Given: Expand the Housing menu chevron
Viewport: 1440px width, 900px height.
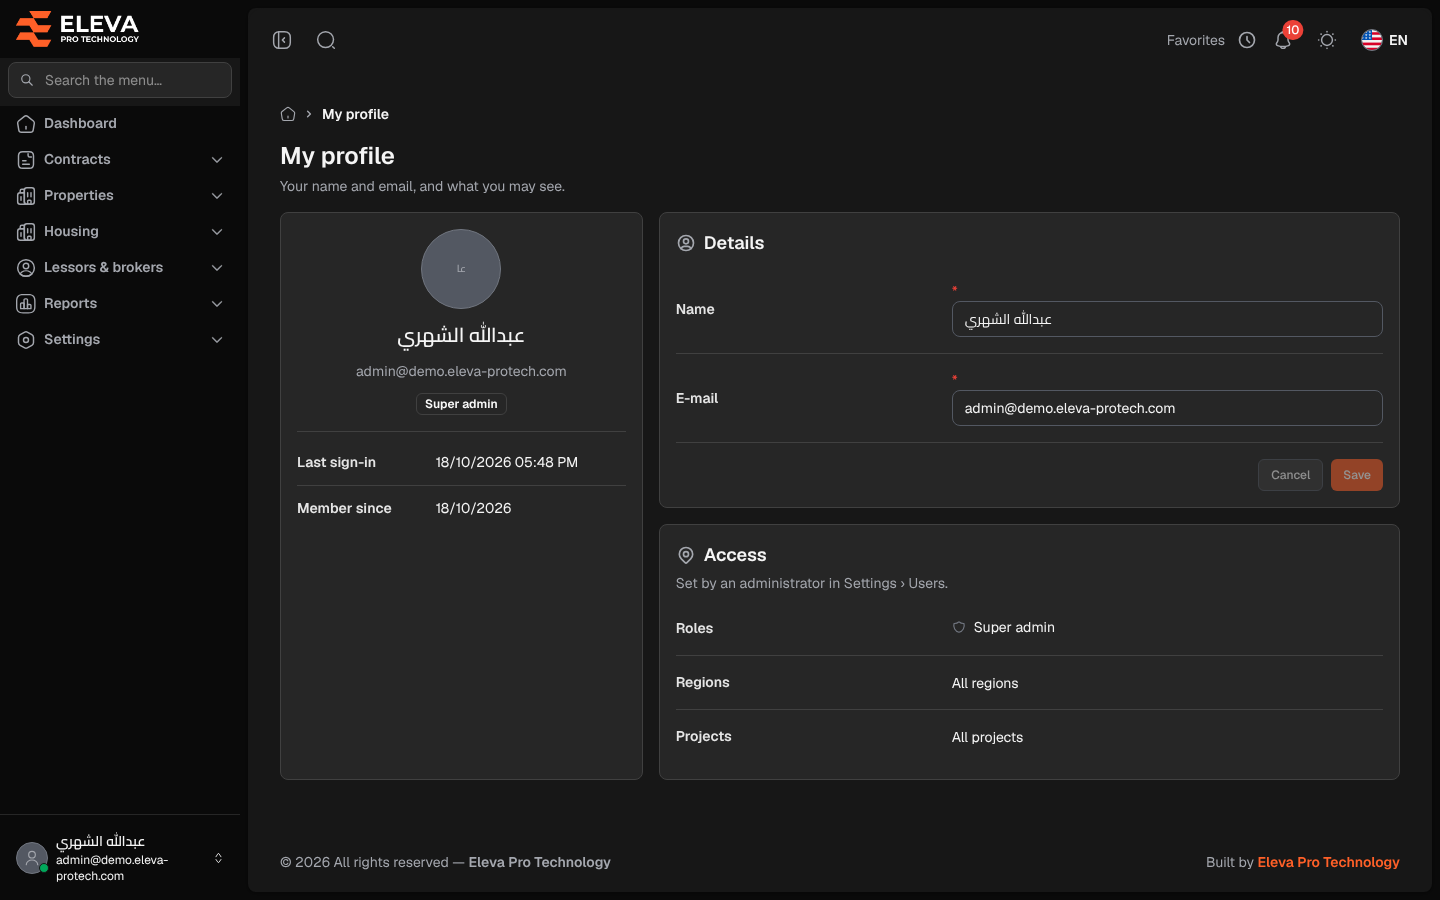Looking at the screenshot, I should point(217,232).
